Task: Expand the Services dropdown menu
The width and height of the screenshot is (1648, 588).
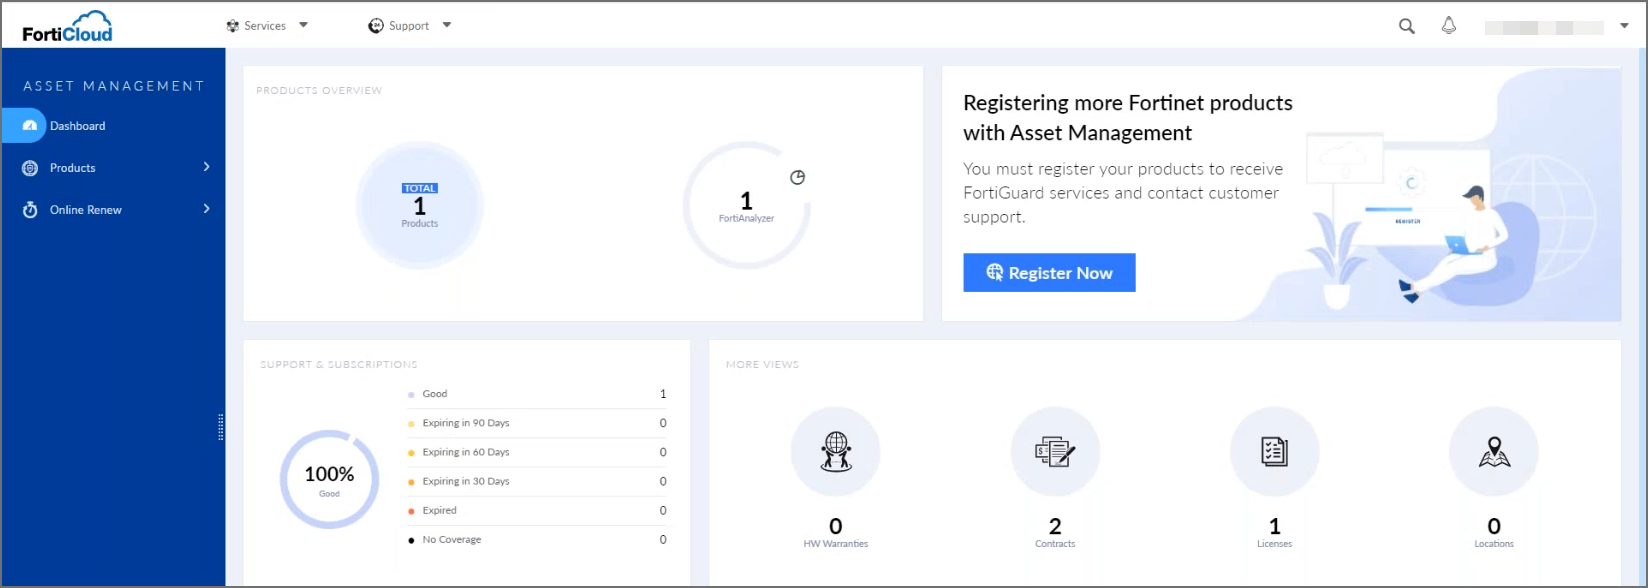Action: click(267, 26)
